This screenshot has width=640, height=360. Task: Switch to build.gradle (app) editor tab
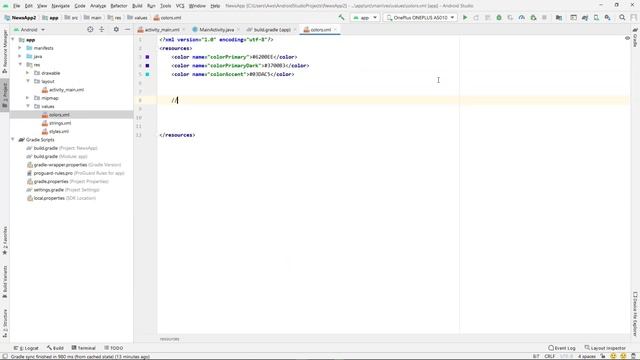point(272,30)
